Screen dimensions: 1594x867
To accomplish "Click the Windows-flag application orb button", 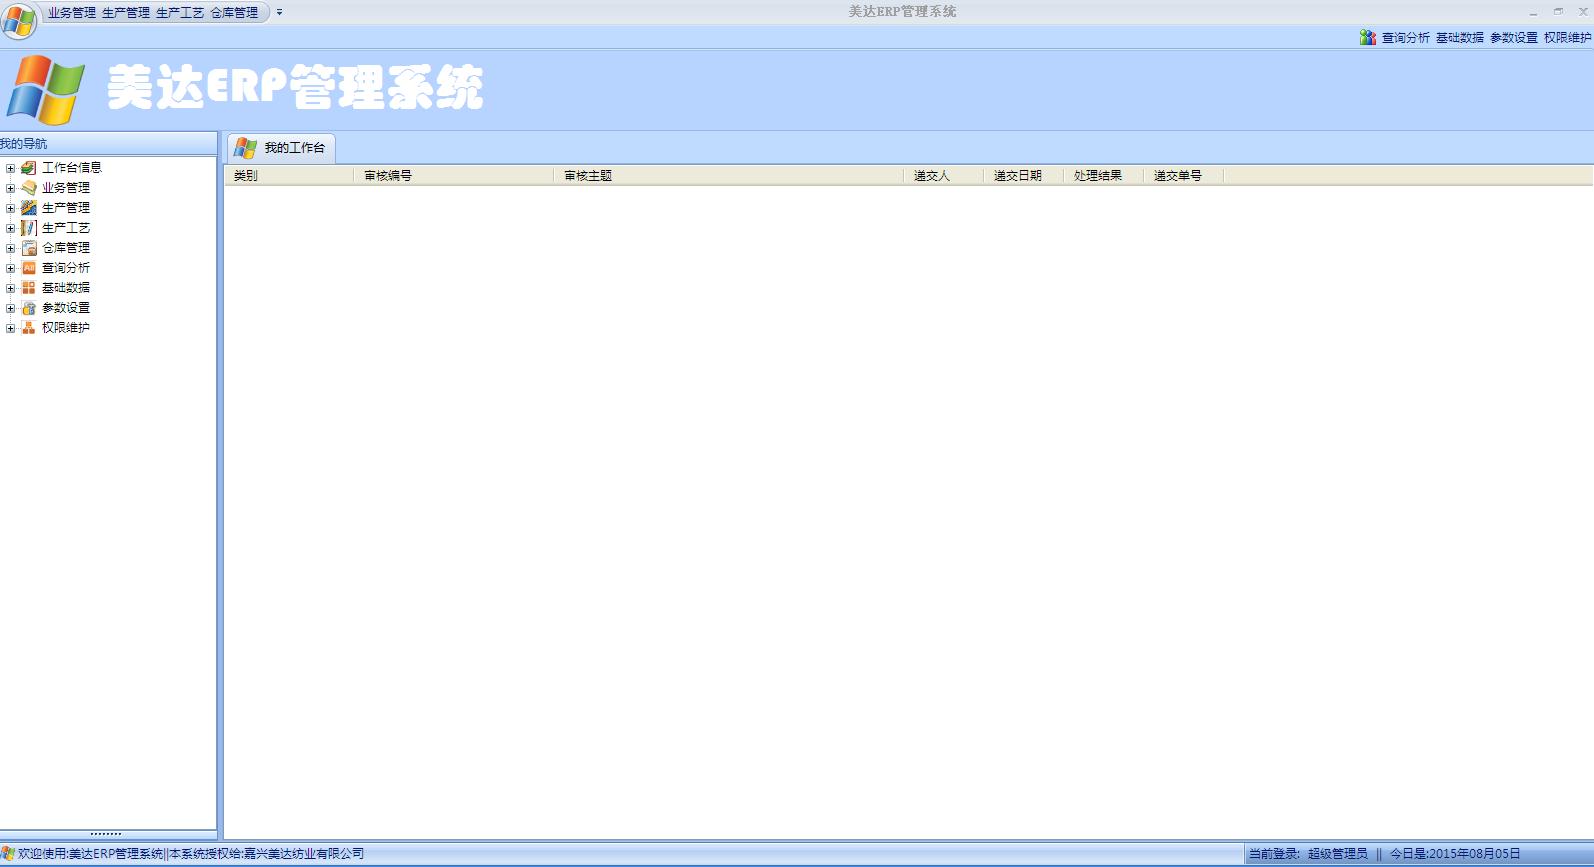I will point(19,21).
